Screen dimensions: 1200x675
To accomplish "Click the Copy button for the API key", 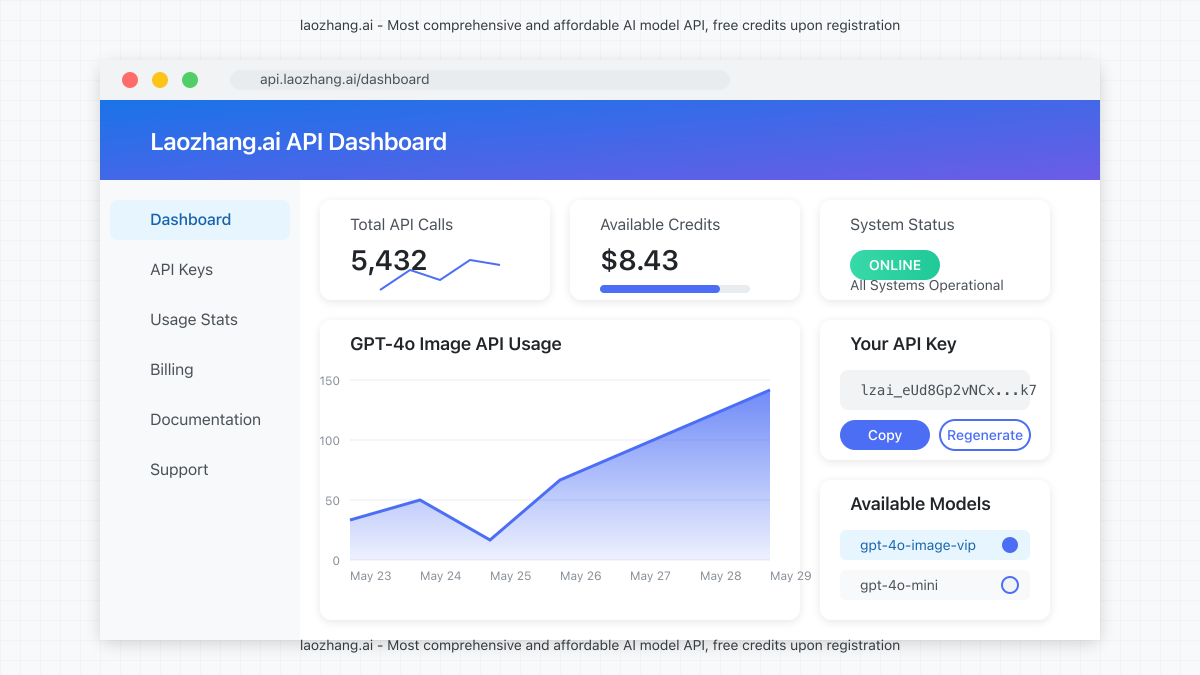I will point(885,435).
